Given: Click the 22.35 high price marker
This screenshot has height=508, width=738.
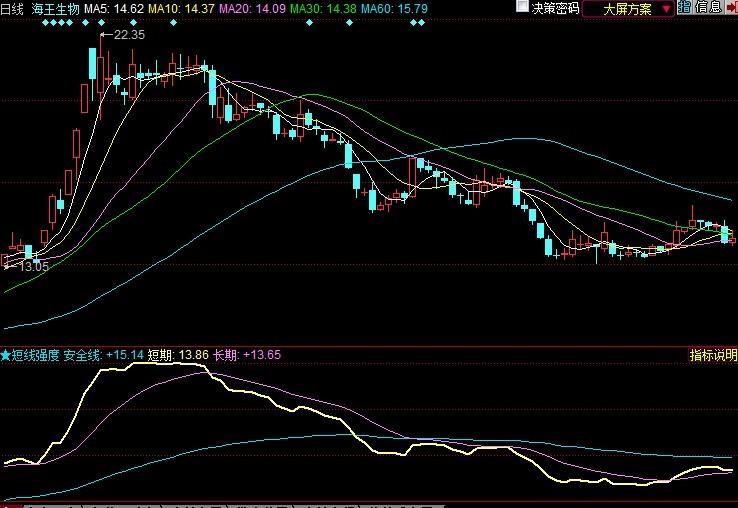Looking at the screenshot, I should (128, 35).
